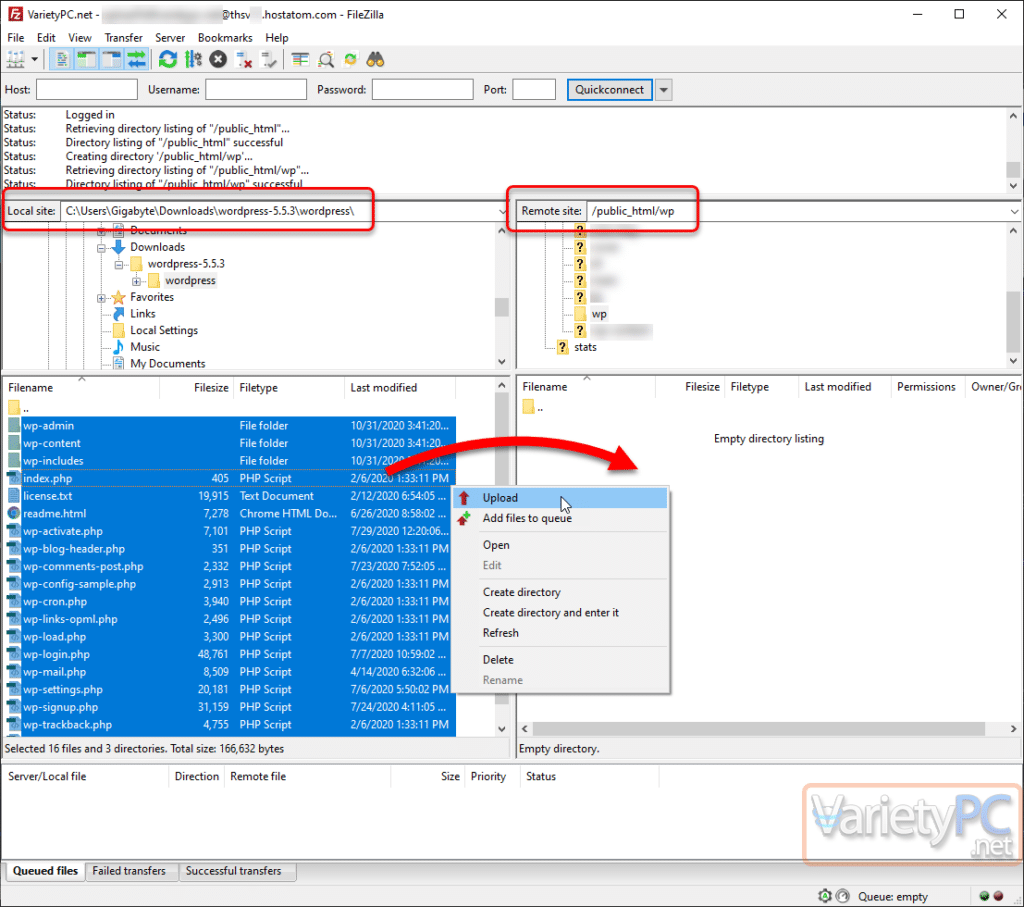Sort local files by Filesize column

[x=197, y=388]
